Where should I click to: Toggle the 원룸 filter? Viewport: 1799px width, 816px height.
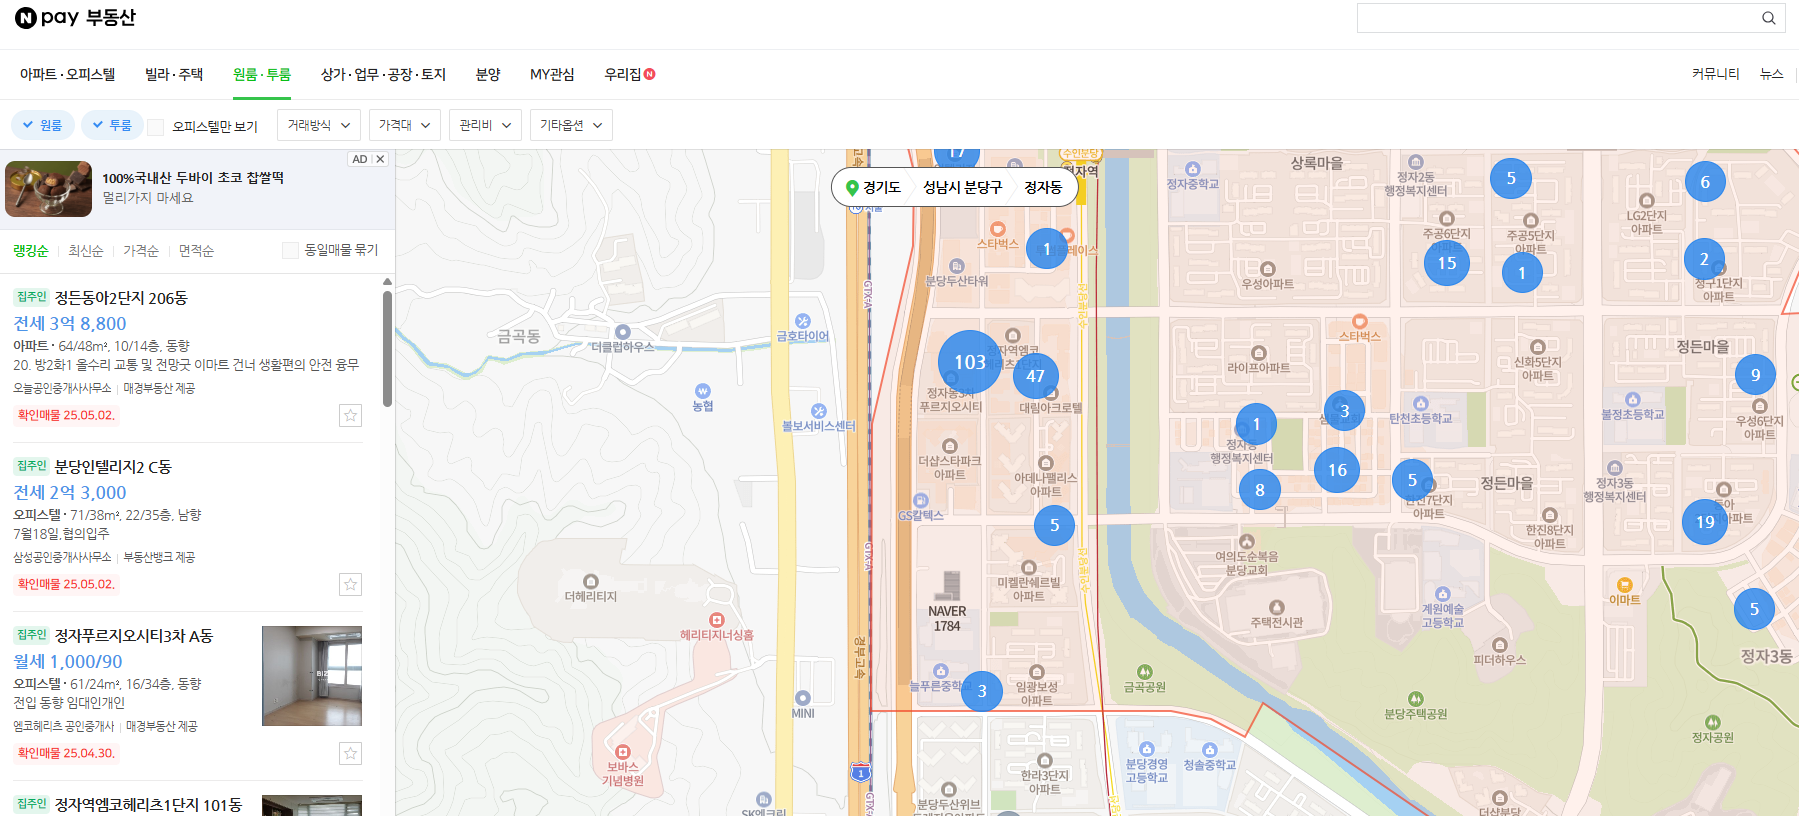tap(43, 125)
